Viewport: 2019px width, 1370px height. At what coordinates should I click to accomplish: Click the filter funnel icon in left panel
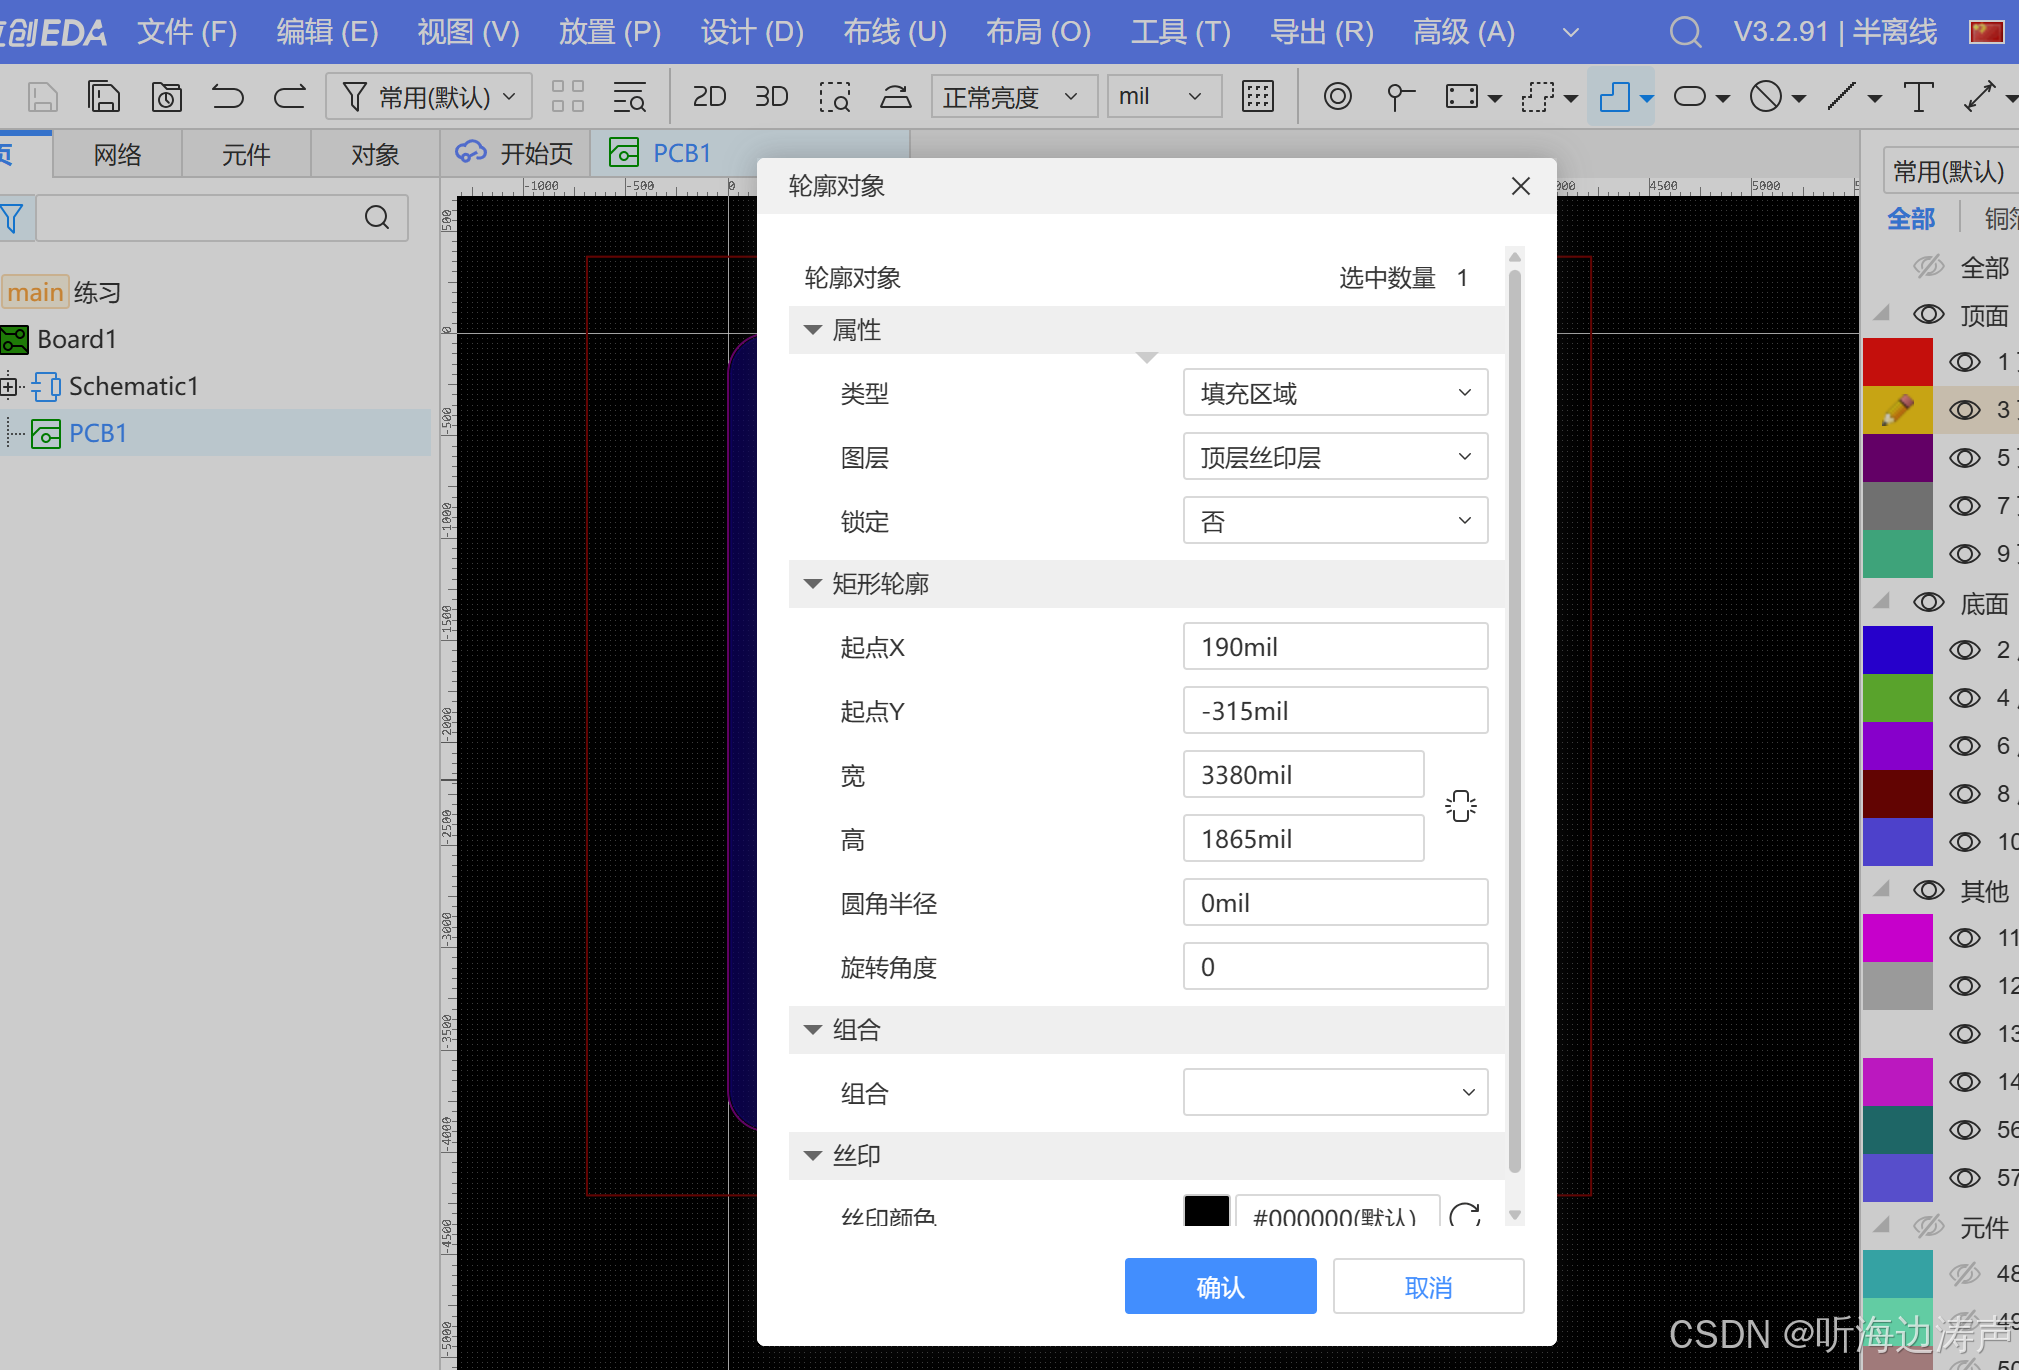[x=12, y=218]
